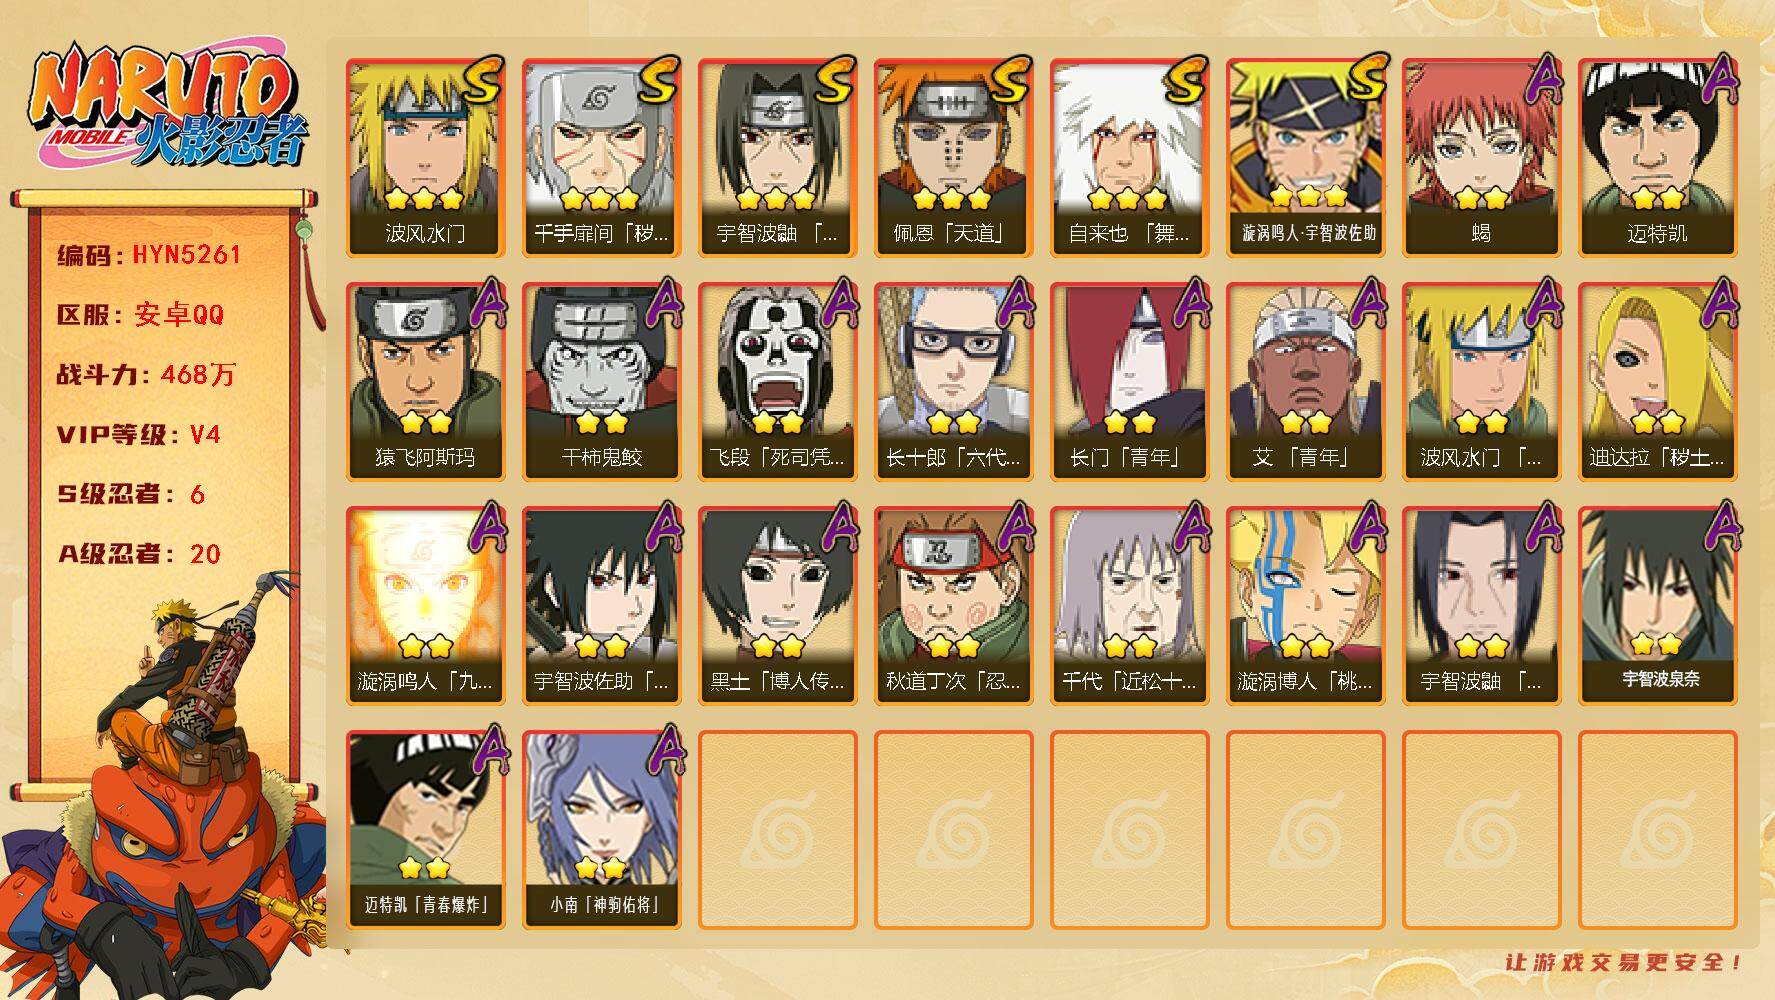Open the 小南「神驹佑将」 ninja card
The width and height of the screenshot is (1775, 1000).
(601, 830)
